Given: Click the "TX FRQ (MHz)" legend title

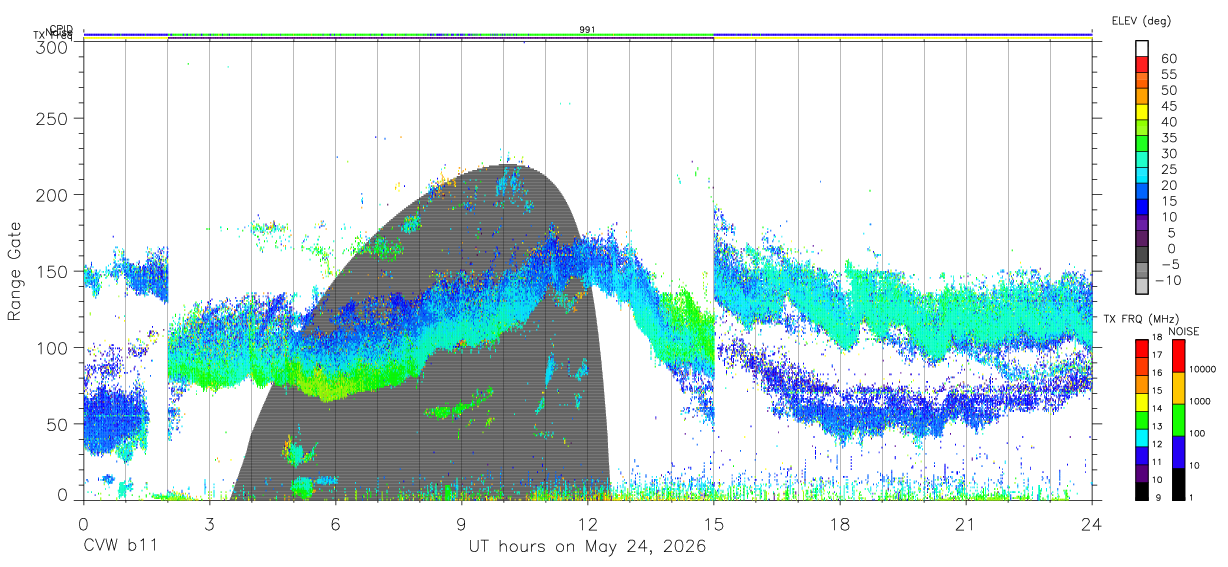Looking at the screenshot, I should coord(1142,319).
